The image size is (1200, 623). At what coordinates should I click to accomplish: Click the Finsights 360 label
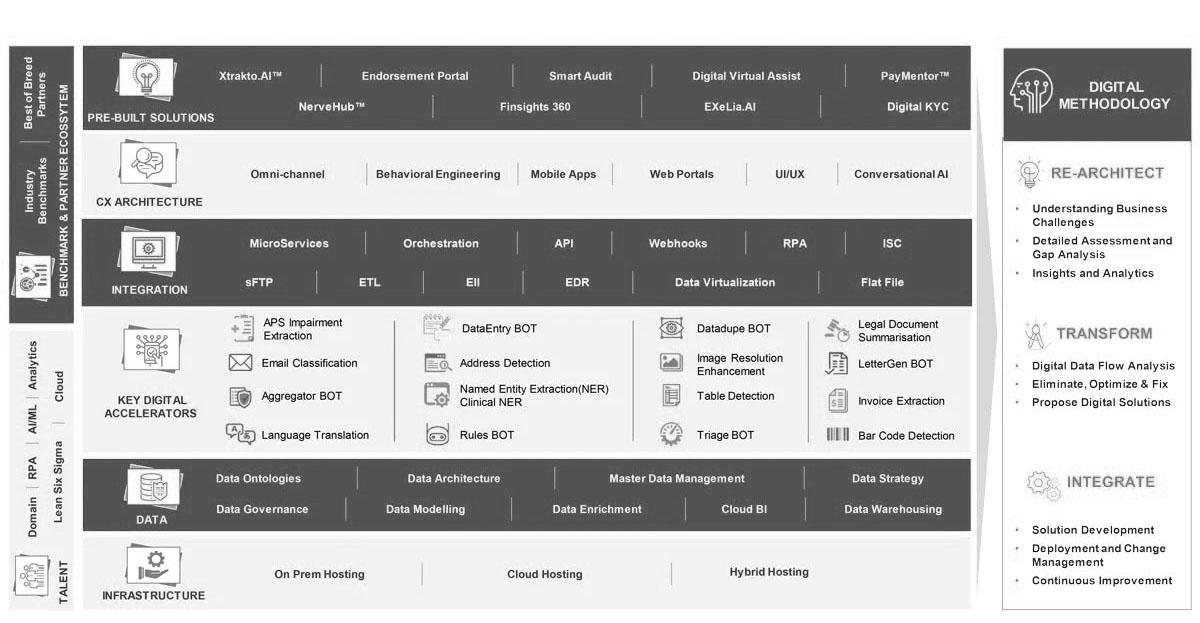[x=535, y=107]
